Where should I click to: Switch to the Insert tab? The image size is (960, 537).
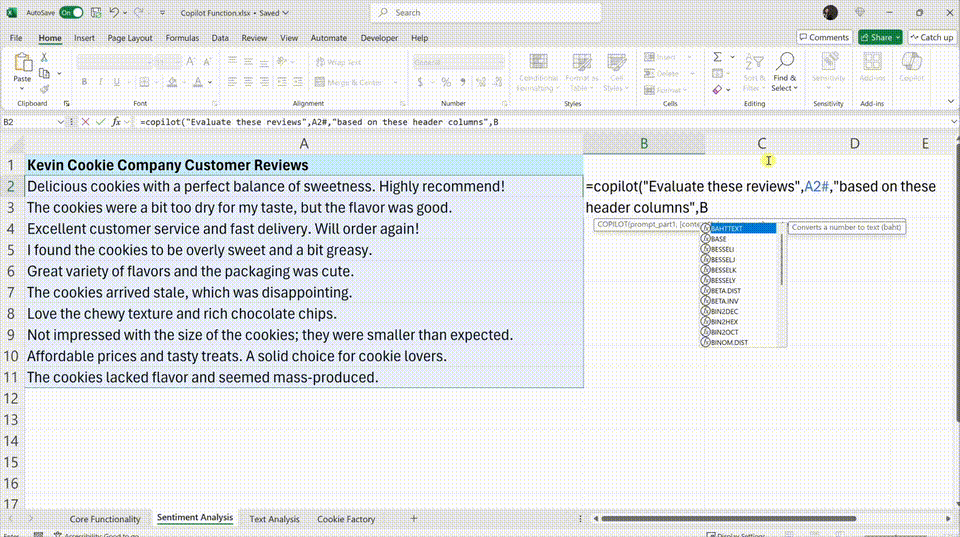84,38
